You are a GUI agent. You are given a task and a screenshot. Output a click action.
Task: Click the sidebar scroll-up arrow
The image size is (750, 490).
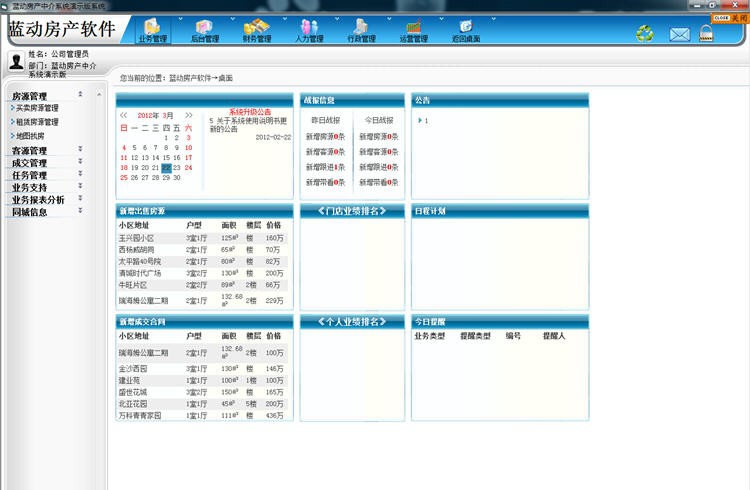pyautogui.click(x=99, y=95)
